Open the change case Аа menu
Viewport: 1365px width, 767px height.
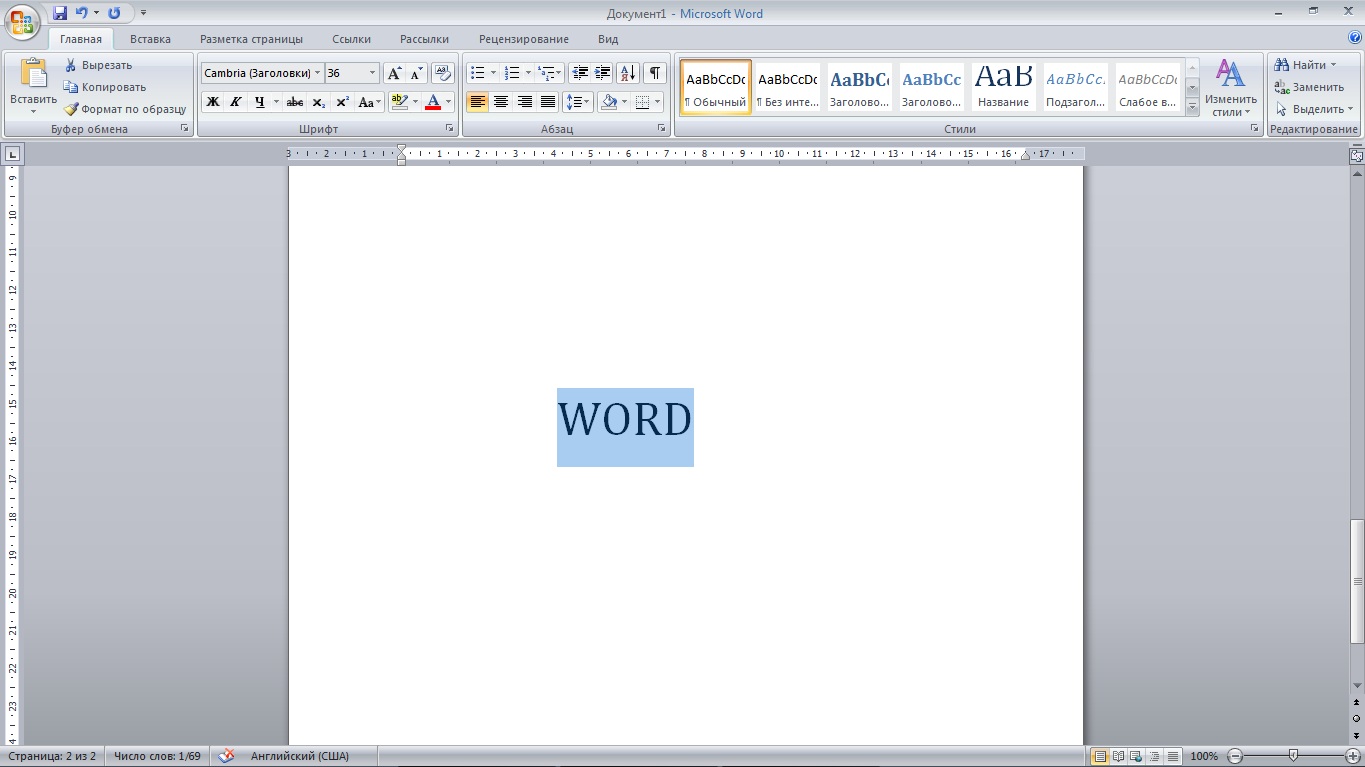click(x=369, y=102)
